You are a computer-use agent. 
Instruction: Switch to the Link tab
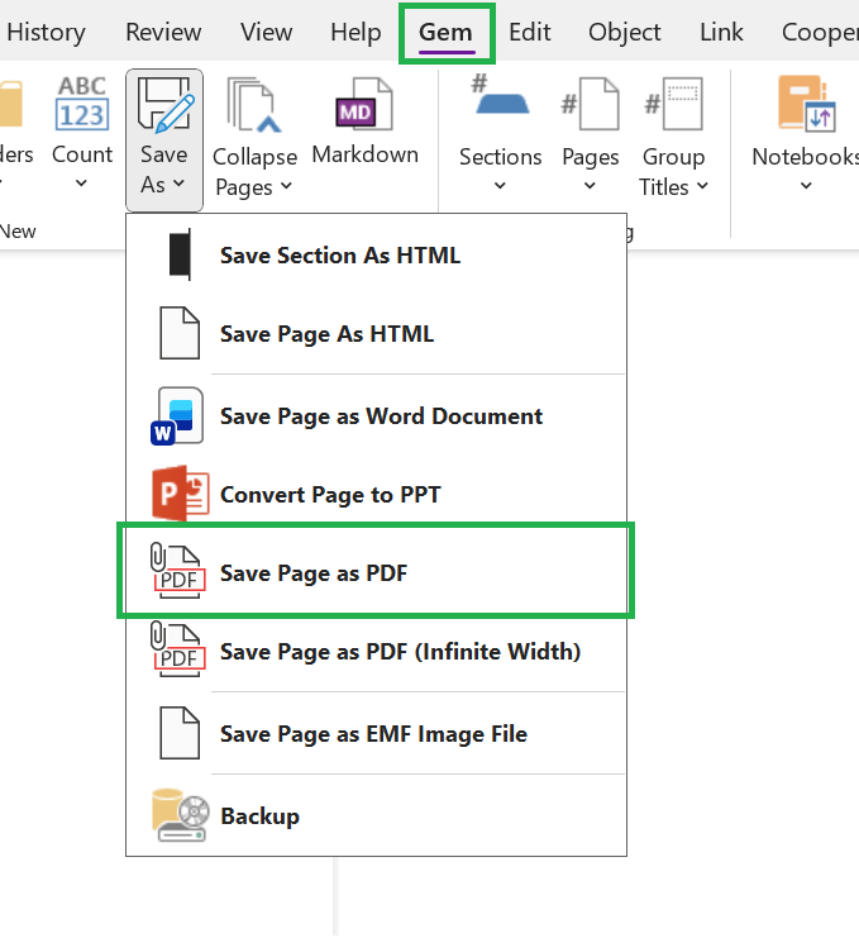click(x=721, y=32)
